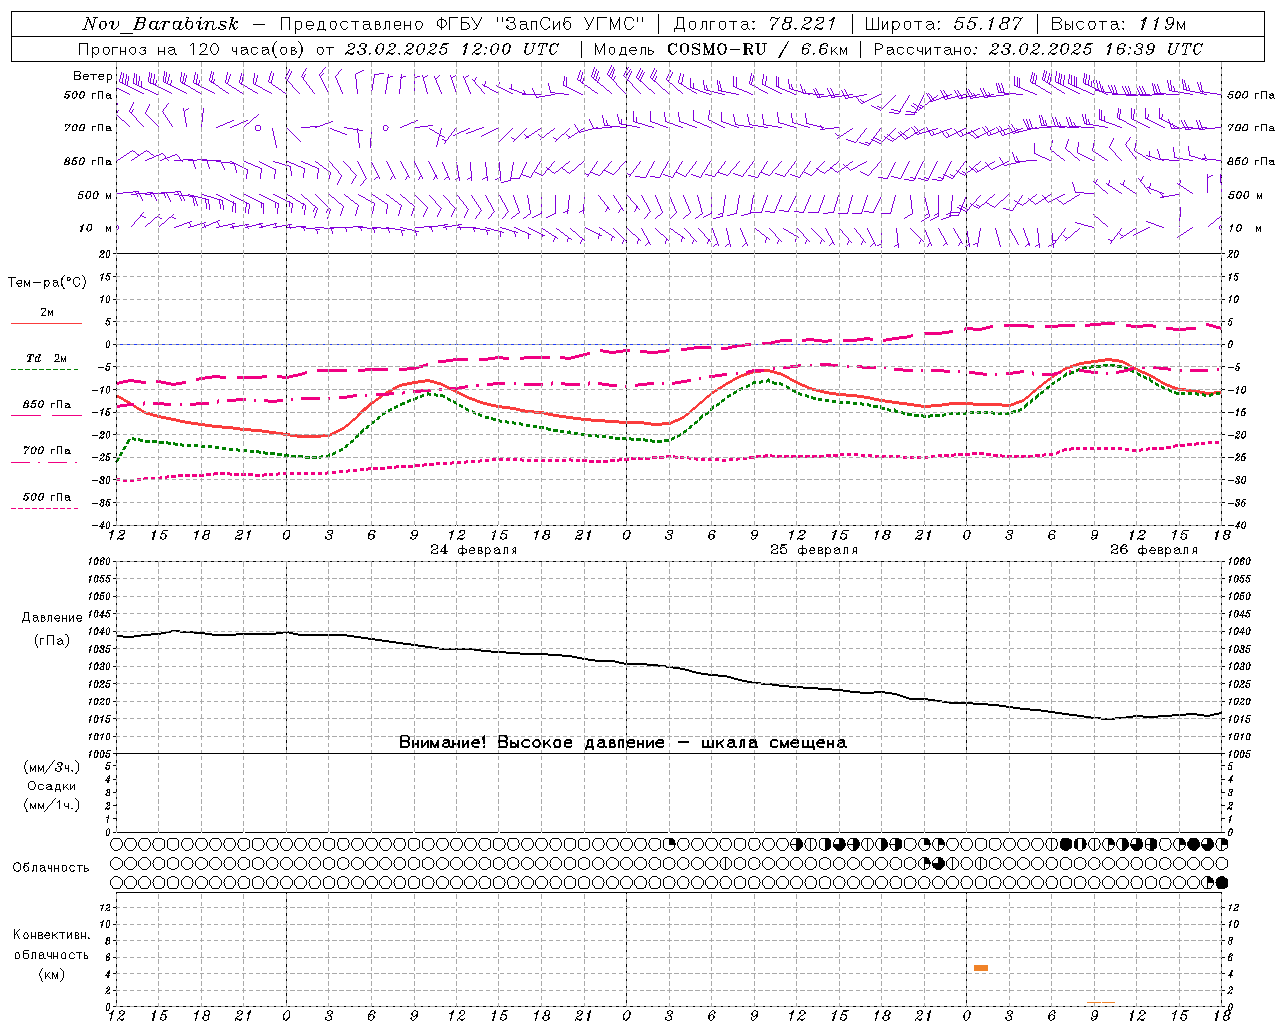1280x1024 pixels.
Task: Click the 'Облачность' cloud cover label
Action: coord(51,868)
